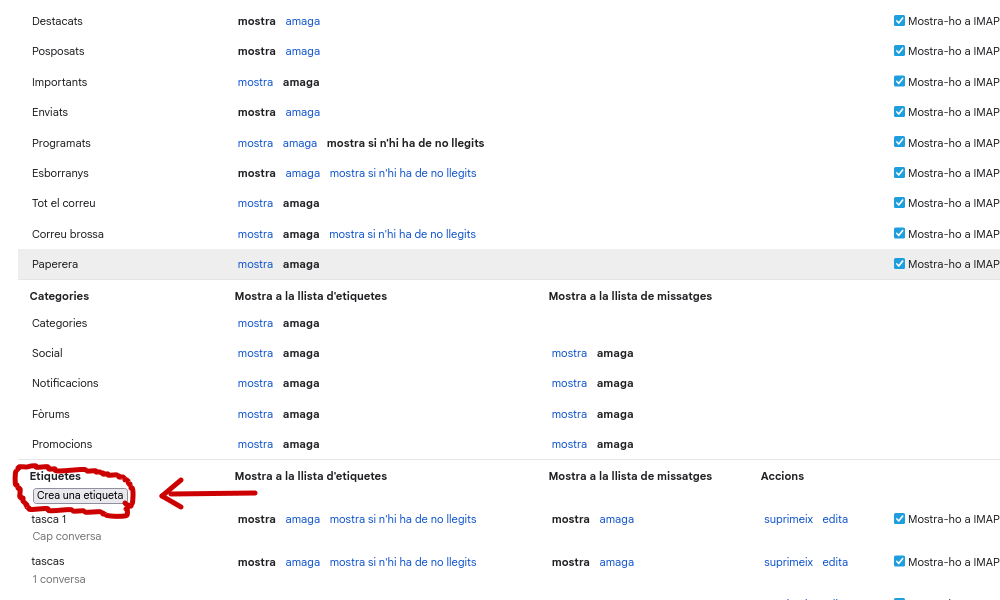Click 'mostra' in the message list for Fòrums
This screenshot has height=600, width=1000.
tap(569, 414)
